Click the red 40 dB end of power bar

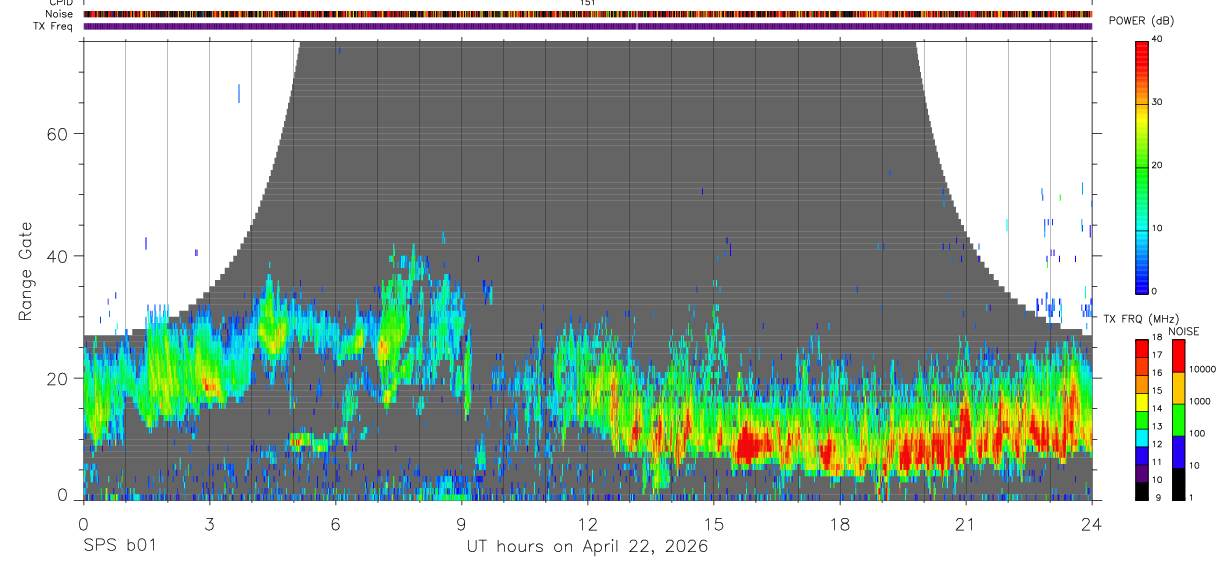pos(1141,44)
